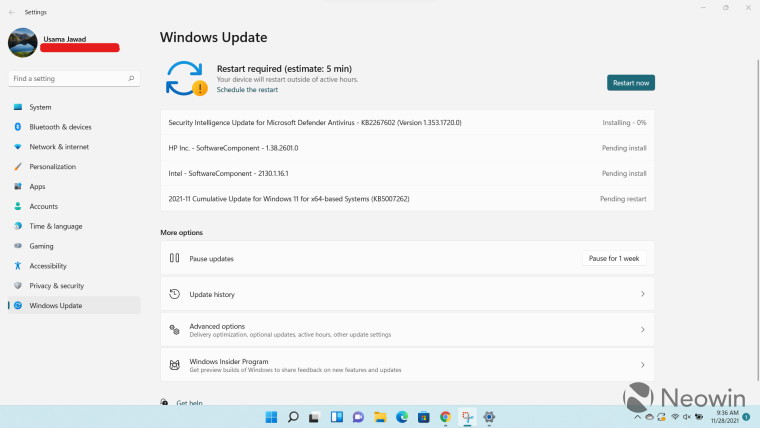The width and height of the screenshot is (760, 428).
Task: Open the Windows Start button
Action: [x=271, y=417]
